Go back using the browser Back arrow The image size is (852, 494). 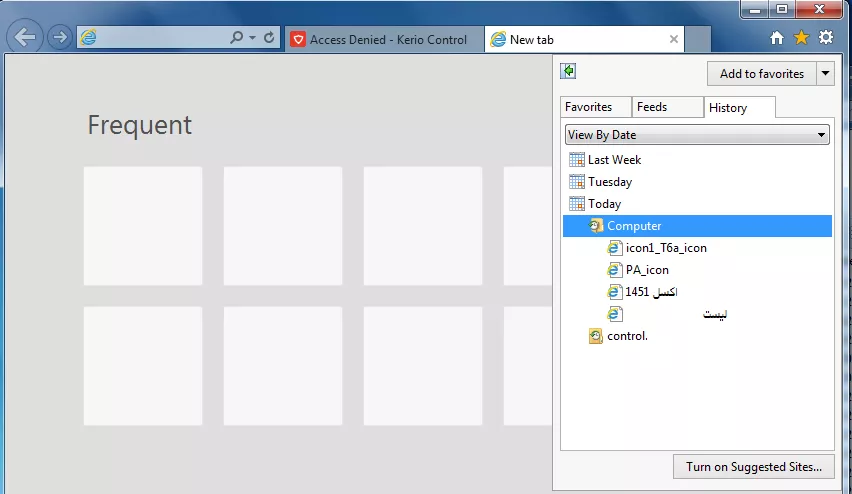coord(25,37)
